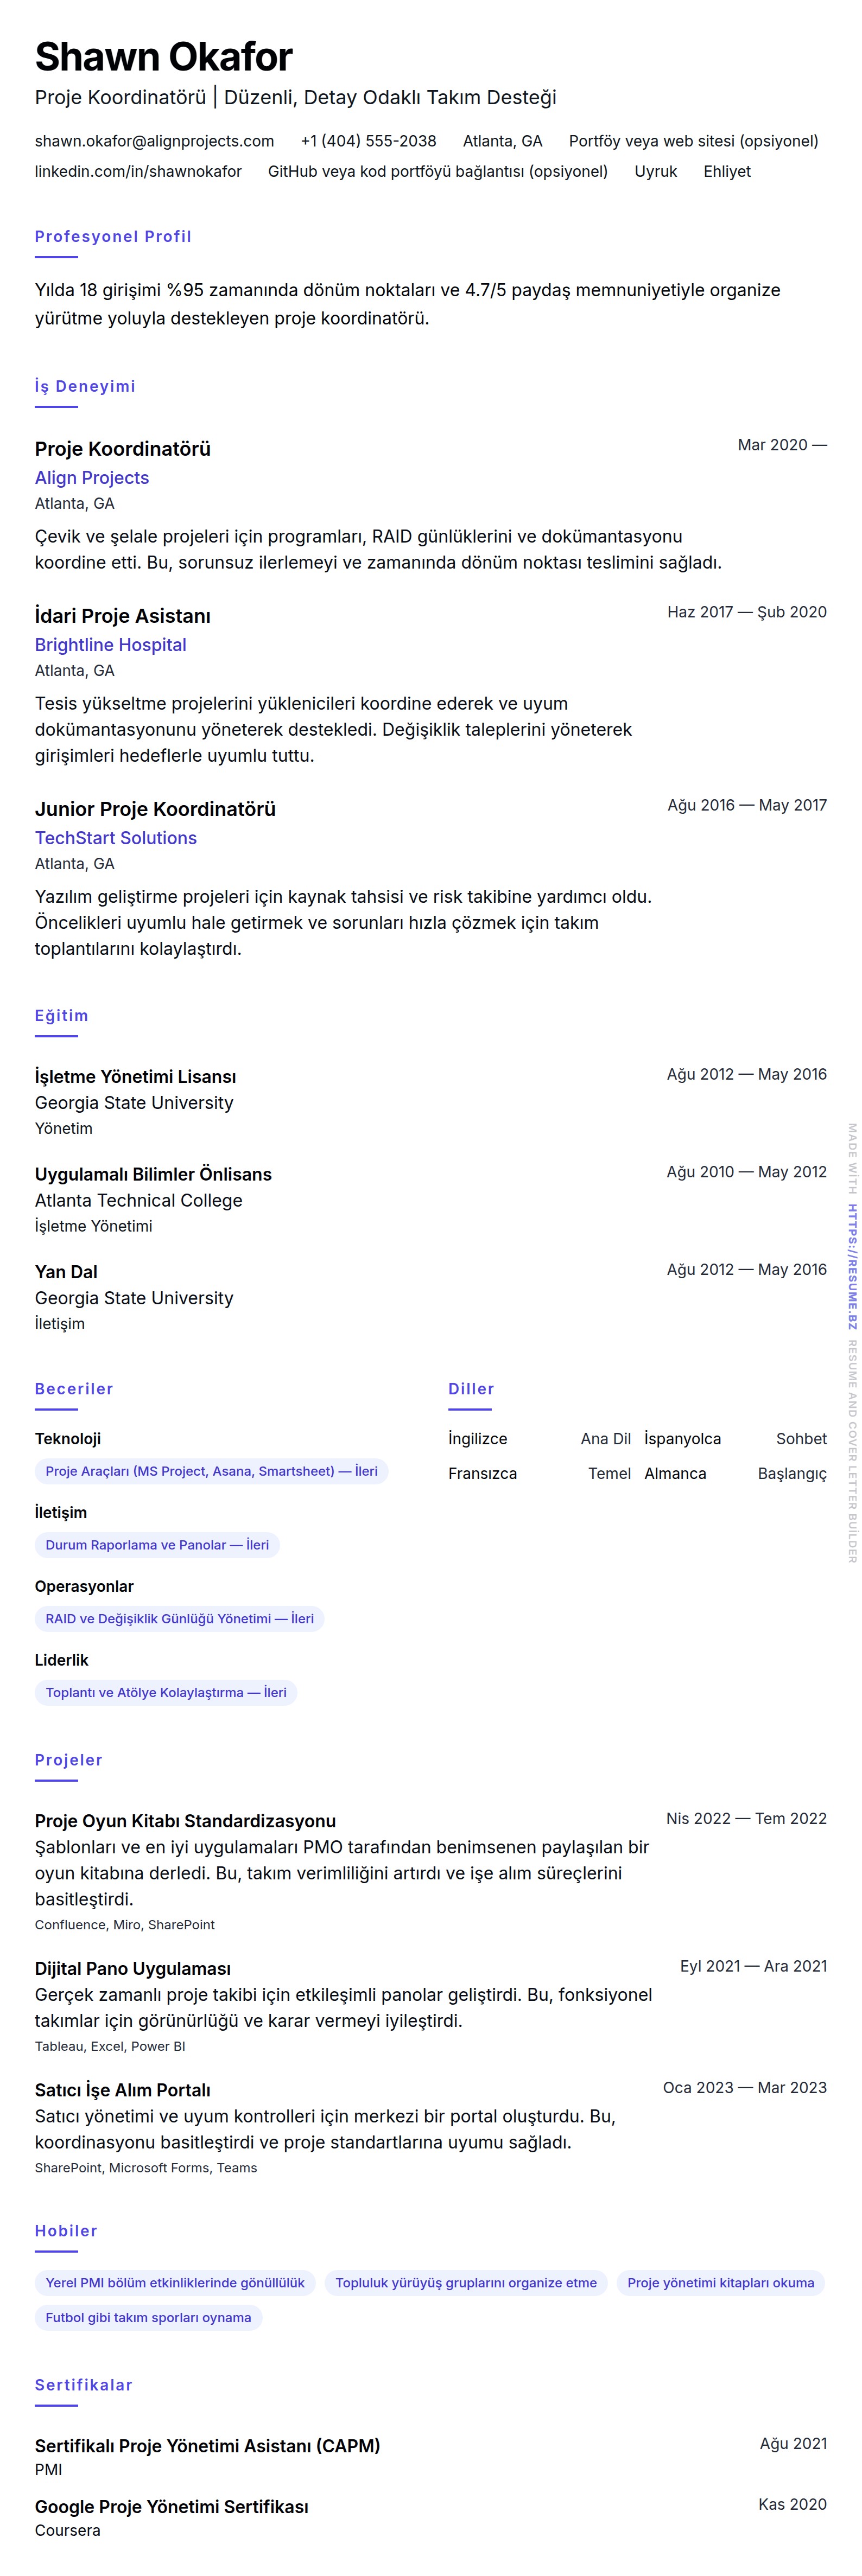Image resolution: width=862 pixels, height=2576 pixels.
Task: Open the HTTPS://RESUME.BZ watermark link
Action: click(x=851, y=1266)
